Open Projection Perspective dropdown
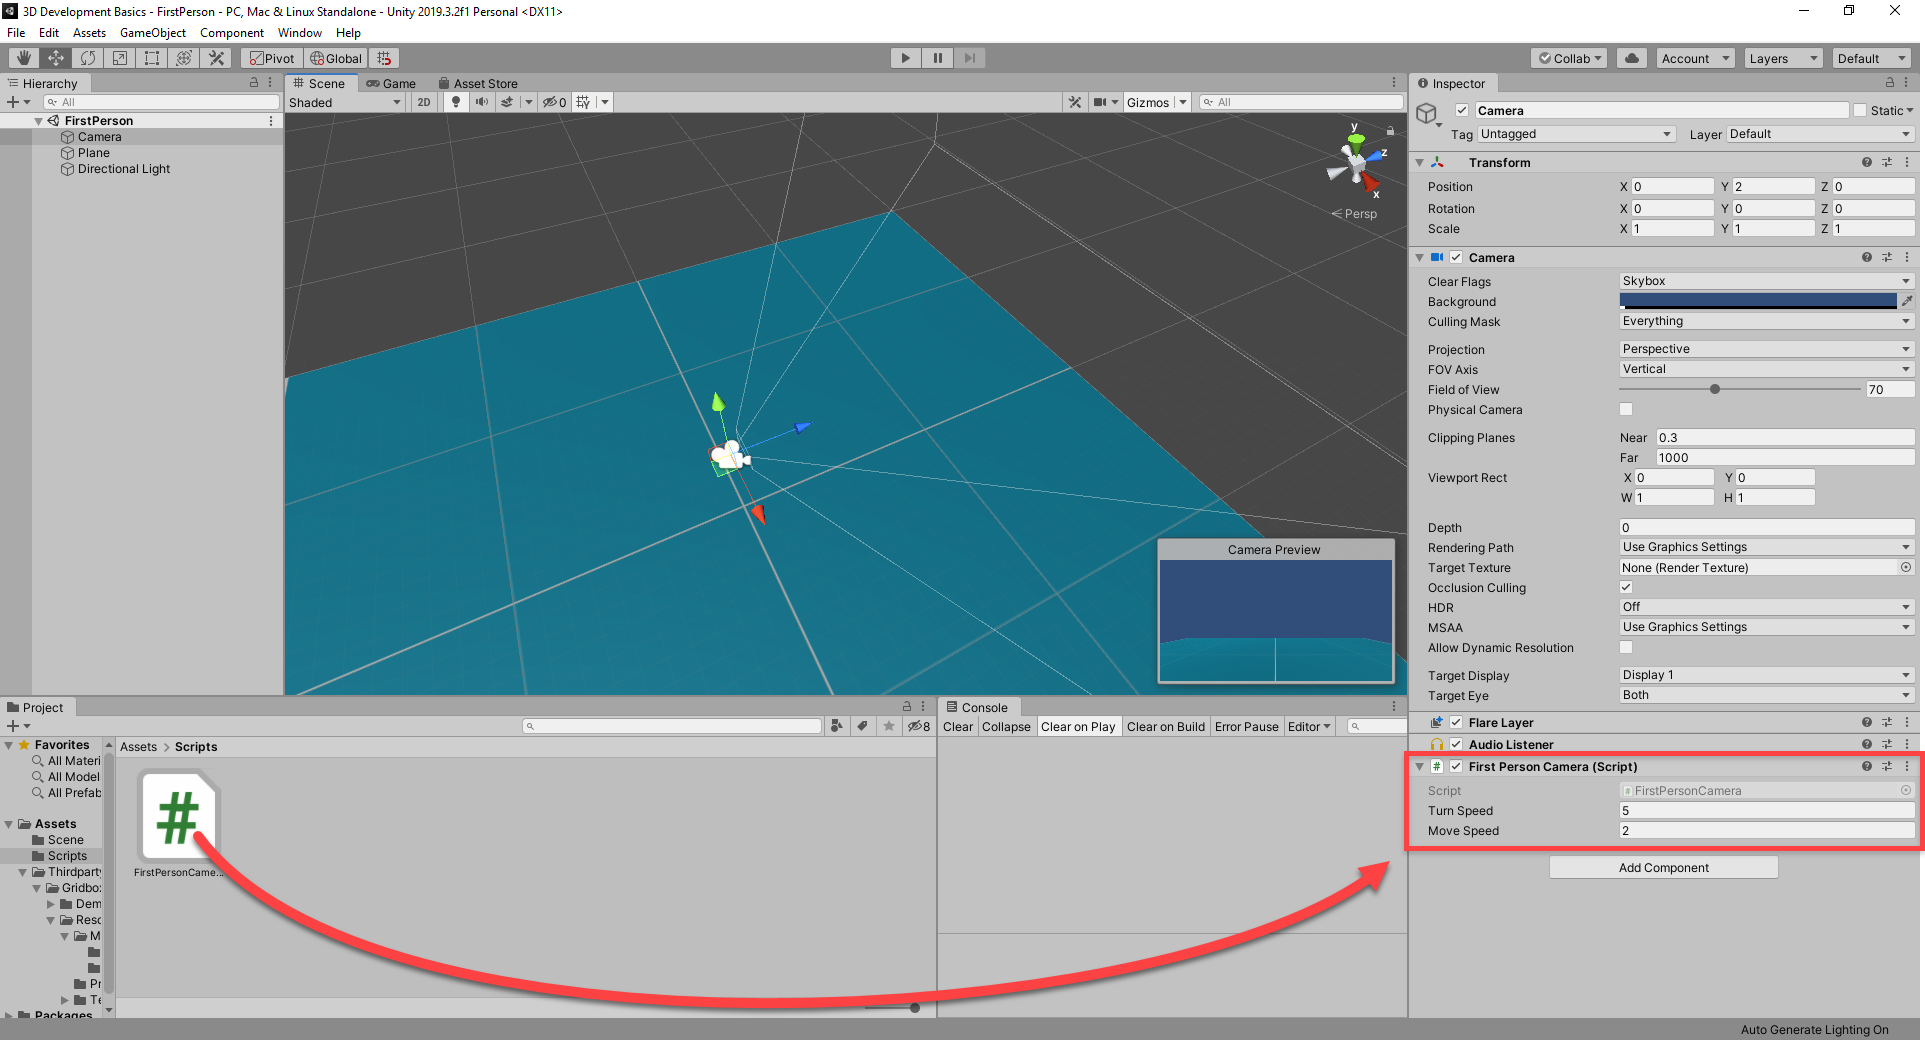Viewport: 1925px width, 1040px height. (1767, 349)
